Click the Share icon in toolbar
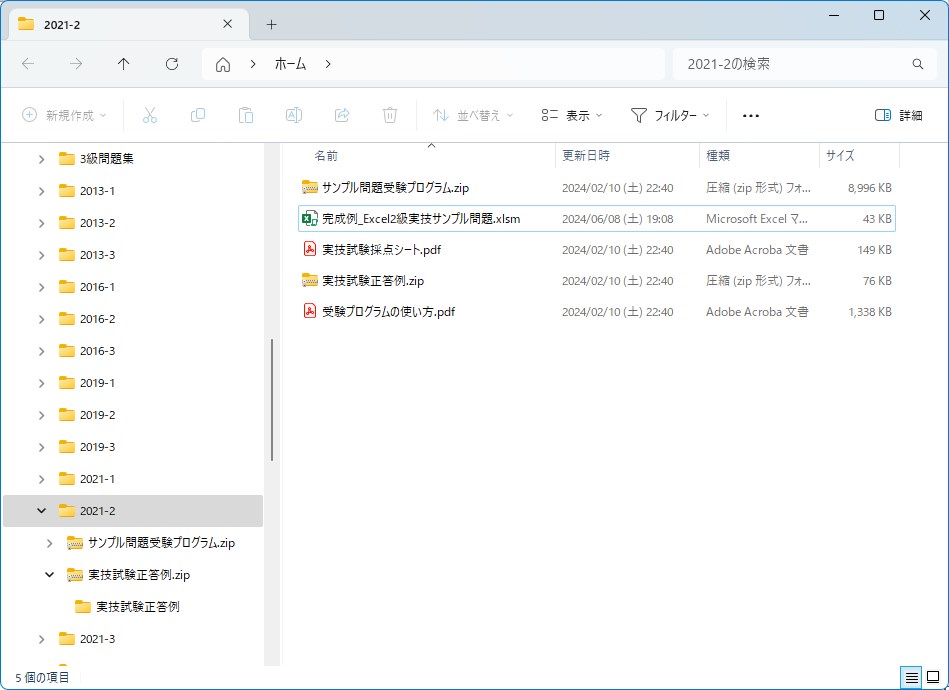The width and height of the screenshot is (949, 690). (x=342, y=115)
